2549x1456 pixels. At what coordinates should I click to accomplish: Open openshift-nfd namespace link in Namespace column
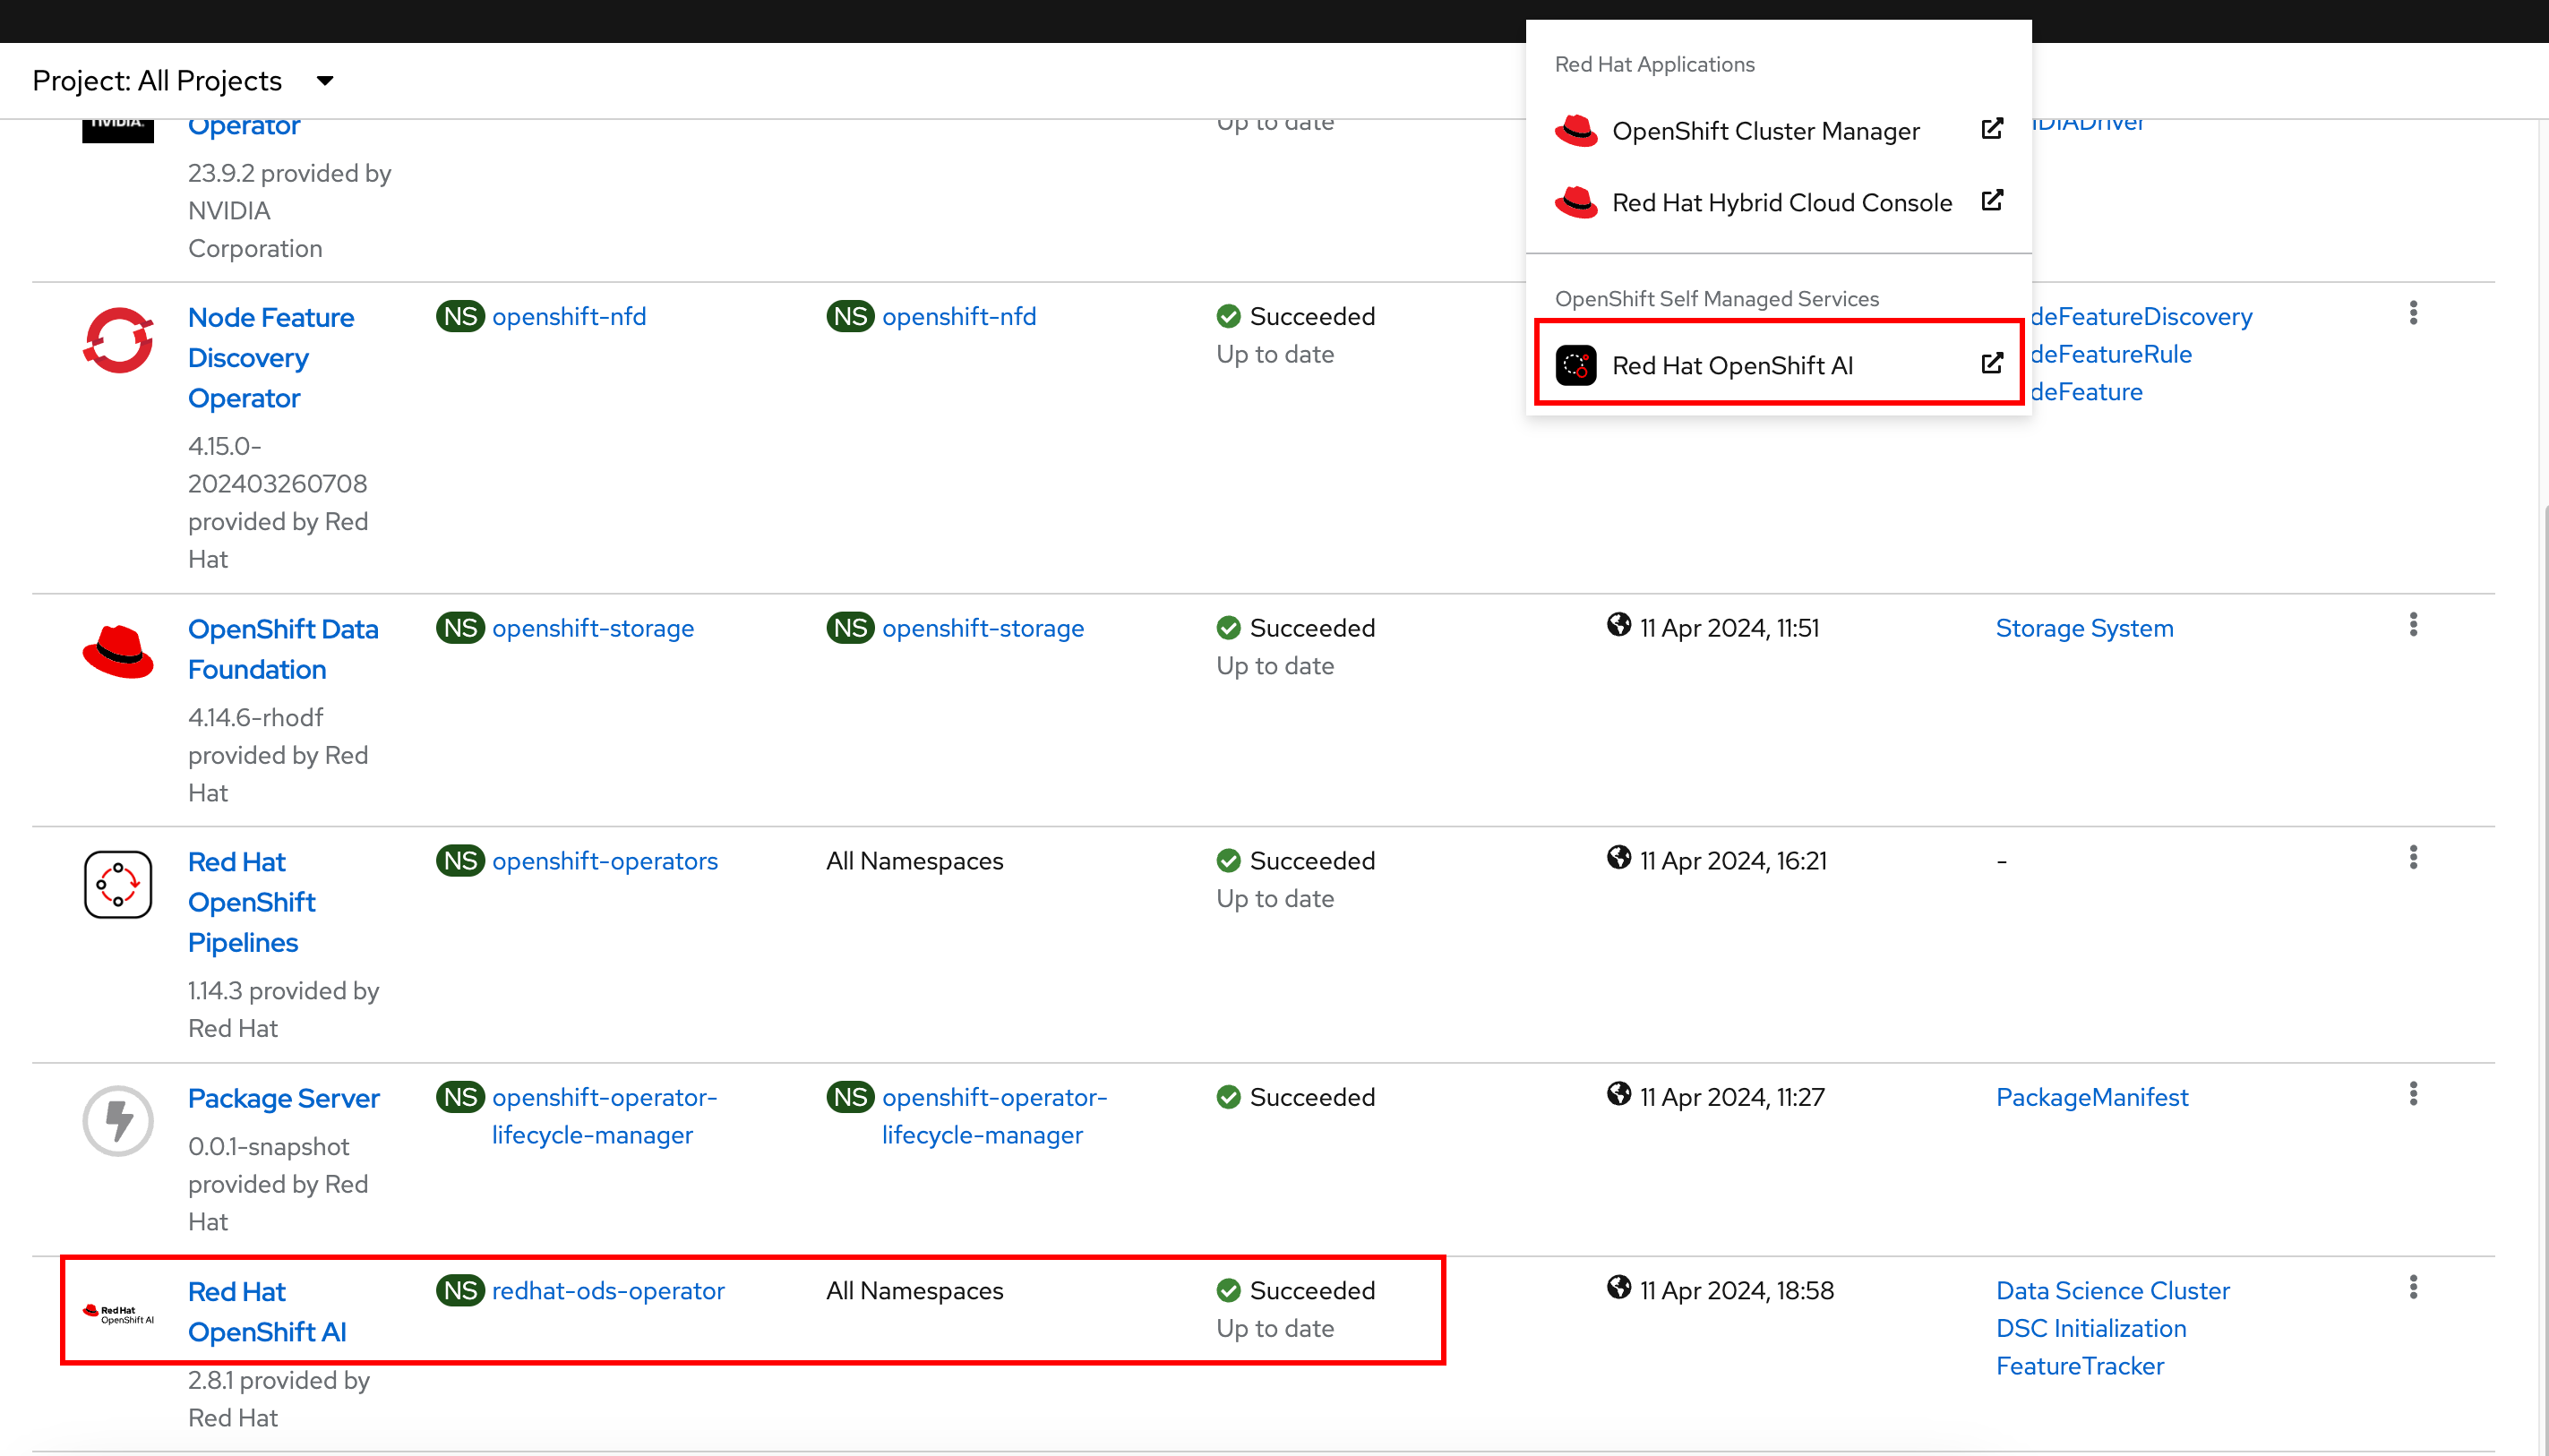pyautogui.click(x=569, y=316)
